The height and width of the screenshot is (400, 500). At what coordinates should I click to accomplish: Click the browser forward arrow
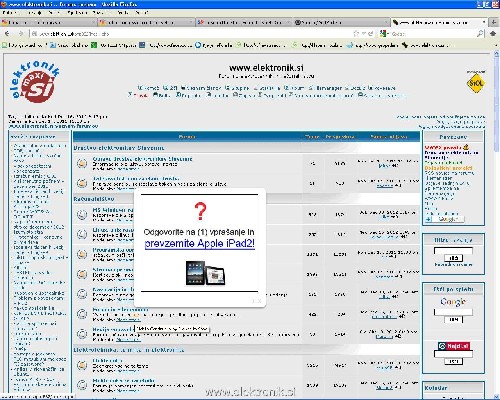[21, 34]
